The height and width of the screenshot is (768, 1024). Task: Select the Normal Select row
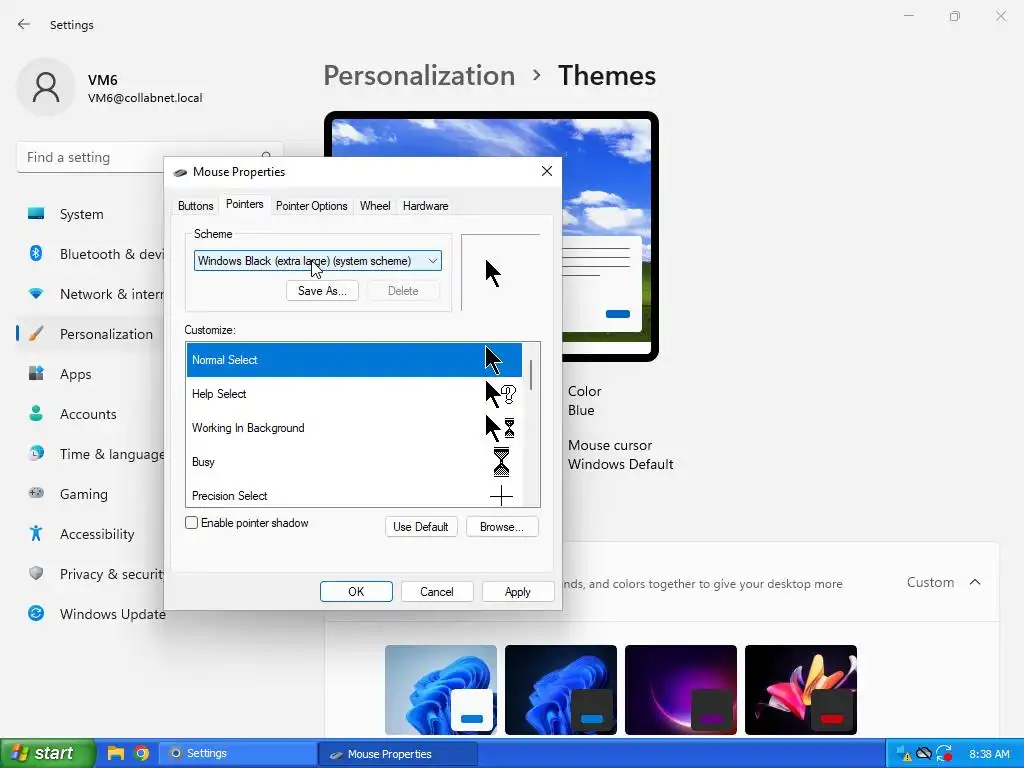tap(354, 360)
